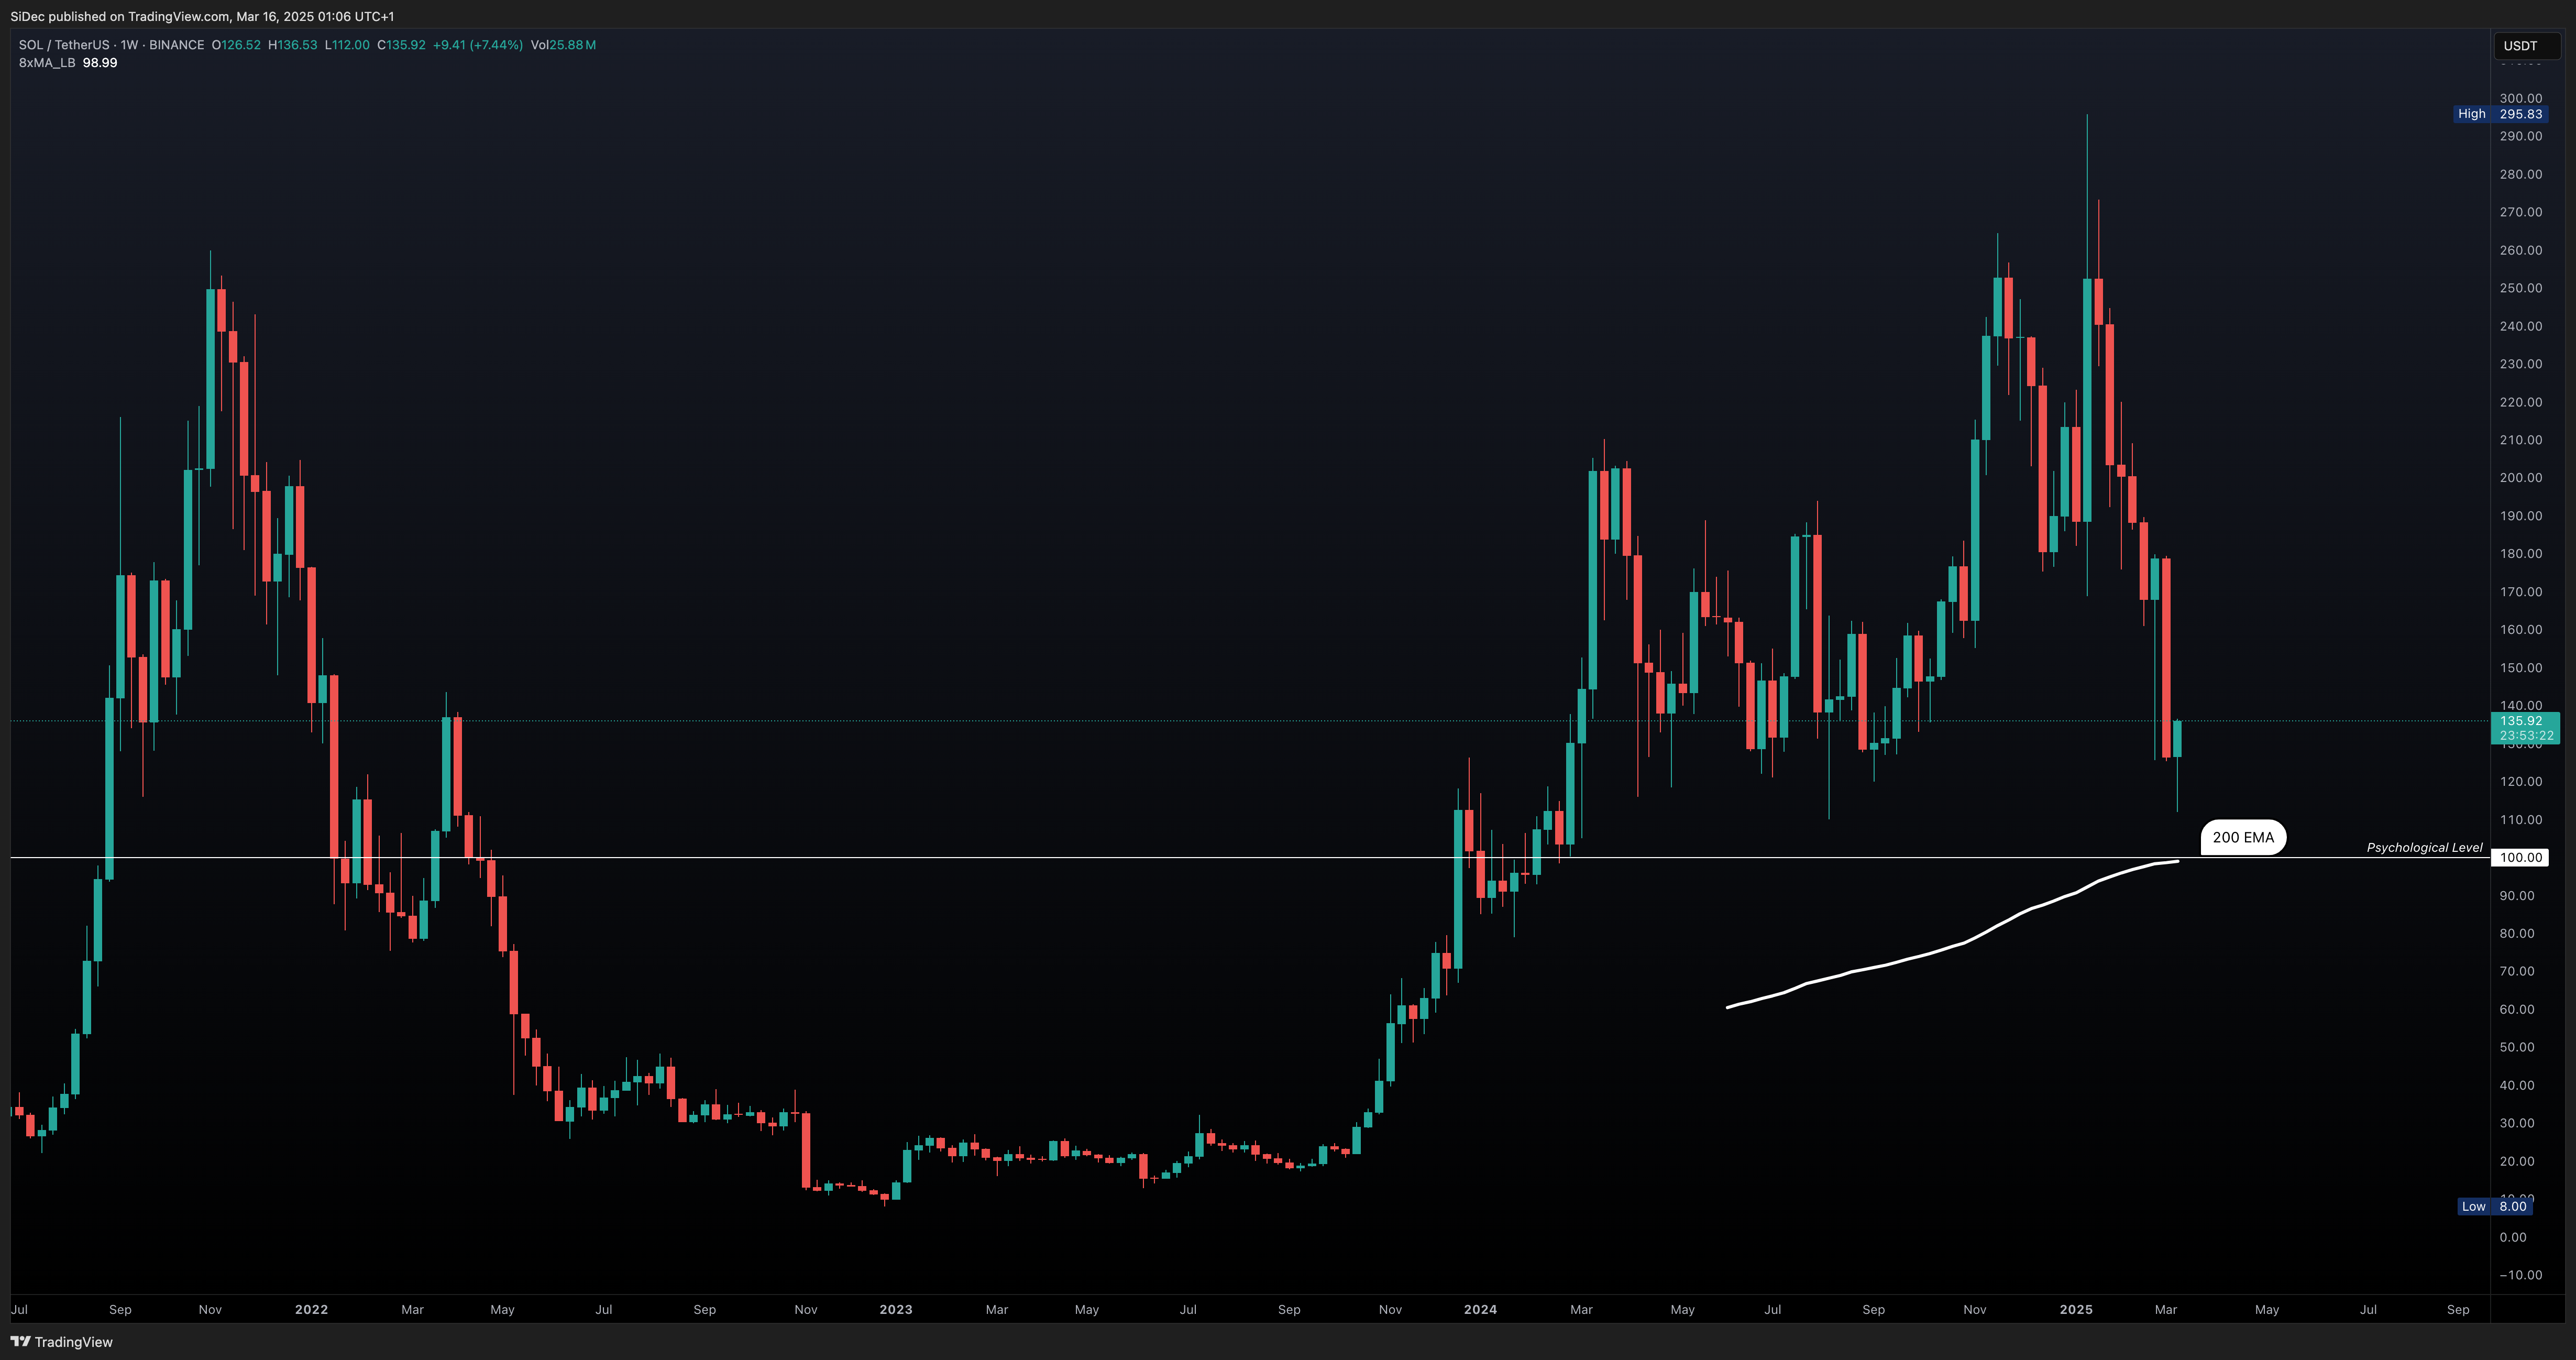Click the 120.00 price axis label
This screenshot has width=2576, height=1360.
tap(2520, 782)
